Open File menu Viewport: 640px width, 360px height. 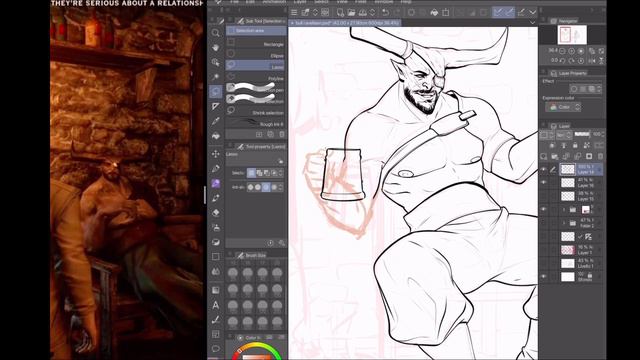pos(234,2)
